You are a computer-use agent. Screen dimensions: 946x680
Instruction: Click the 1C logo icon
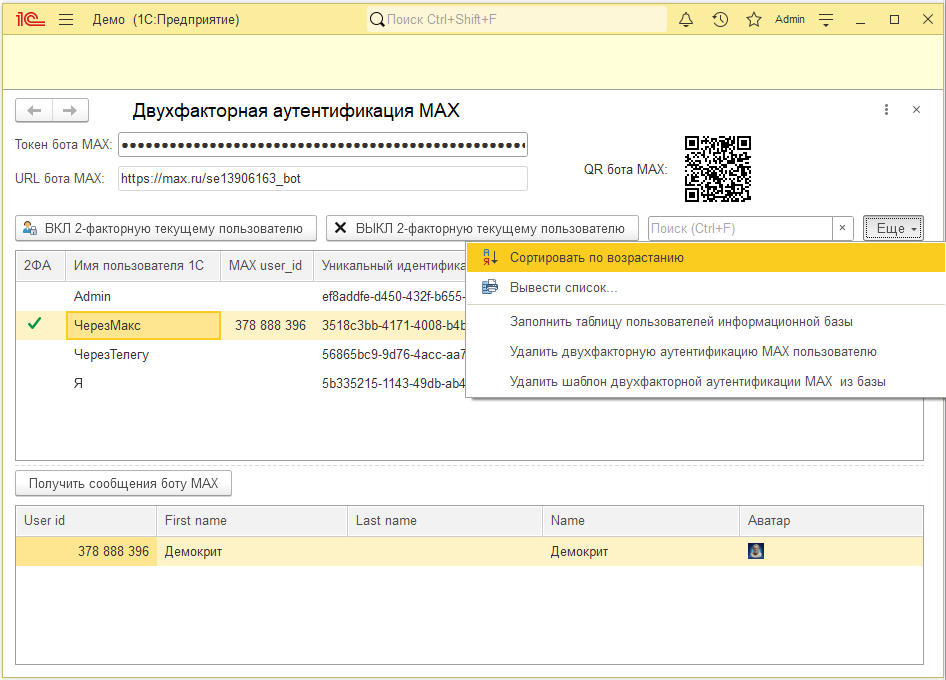pos(30,19)
